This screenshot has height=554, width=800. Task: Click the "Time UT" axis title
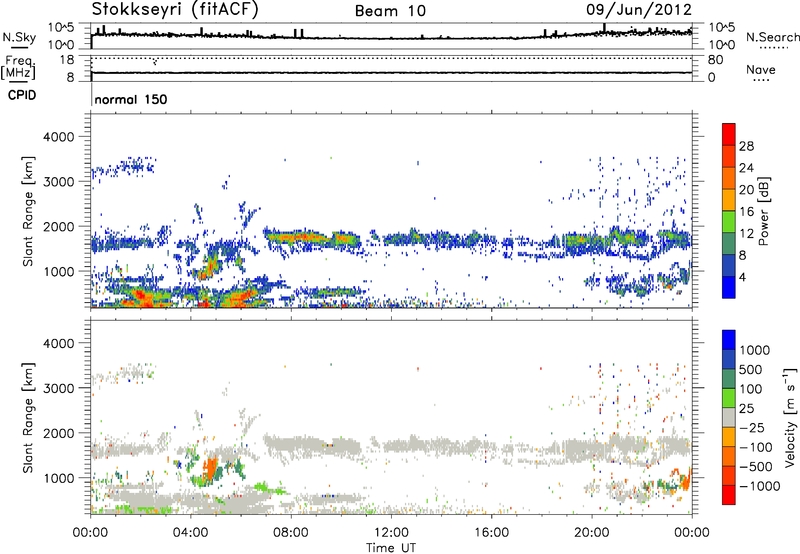(391, 548)
